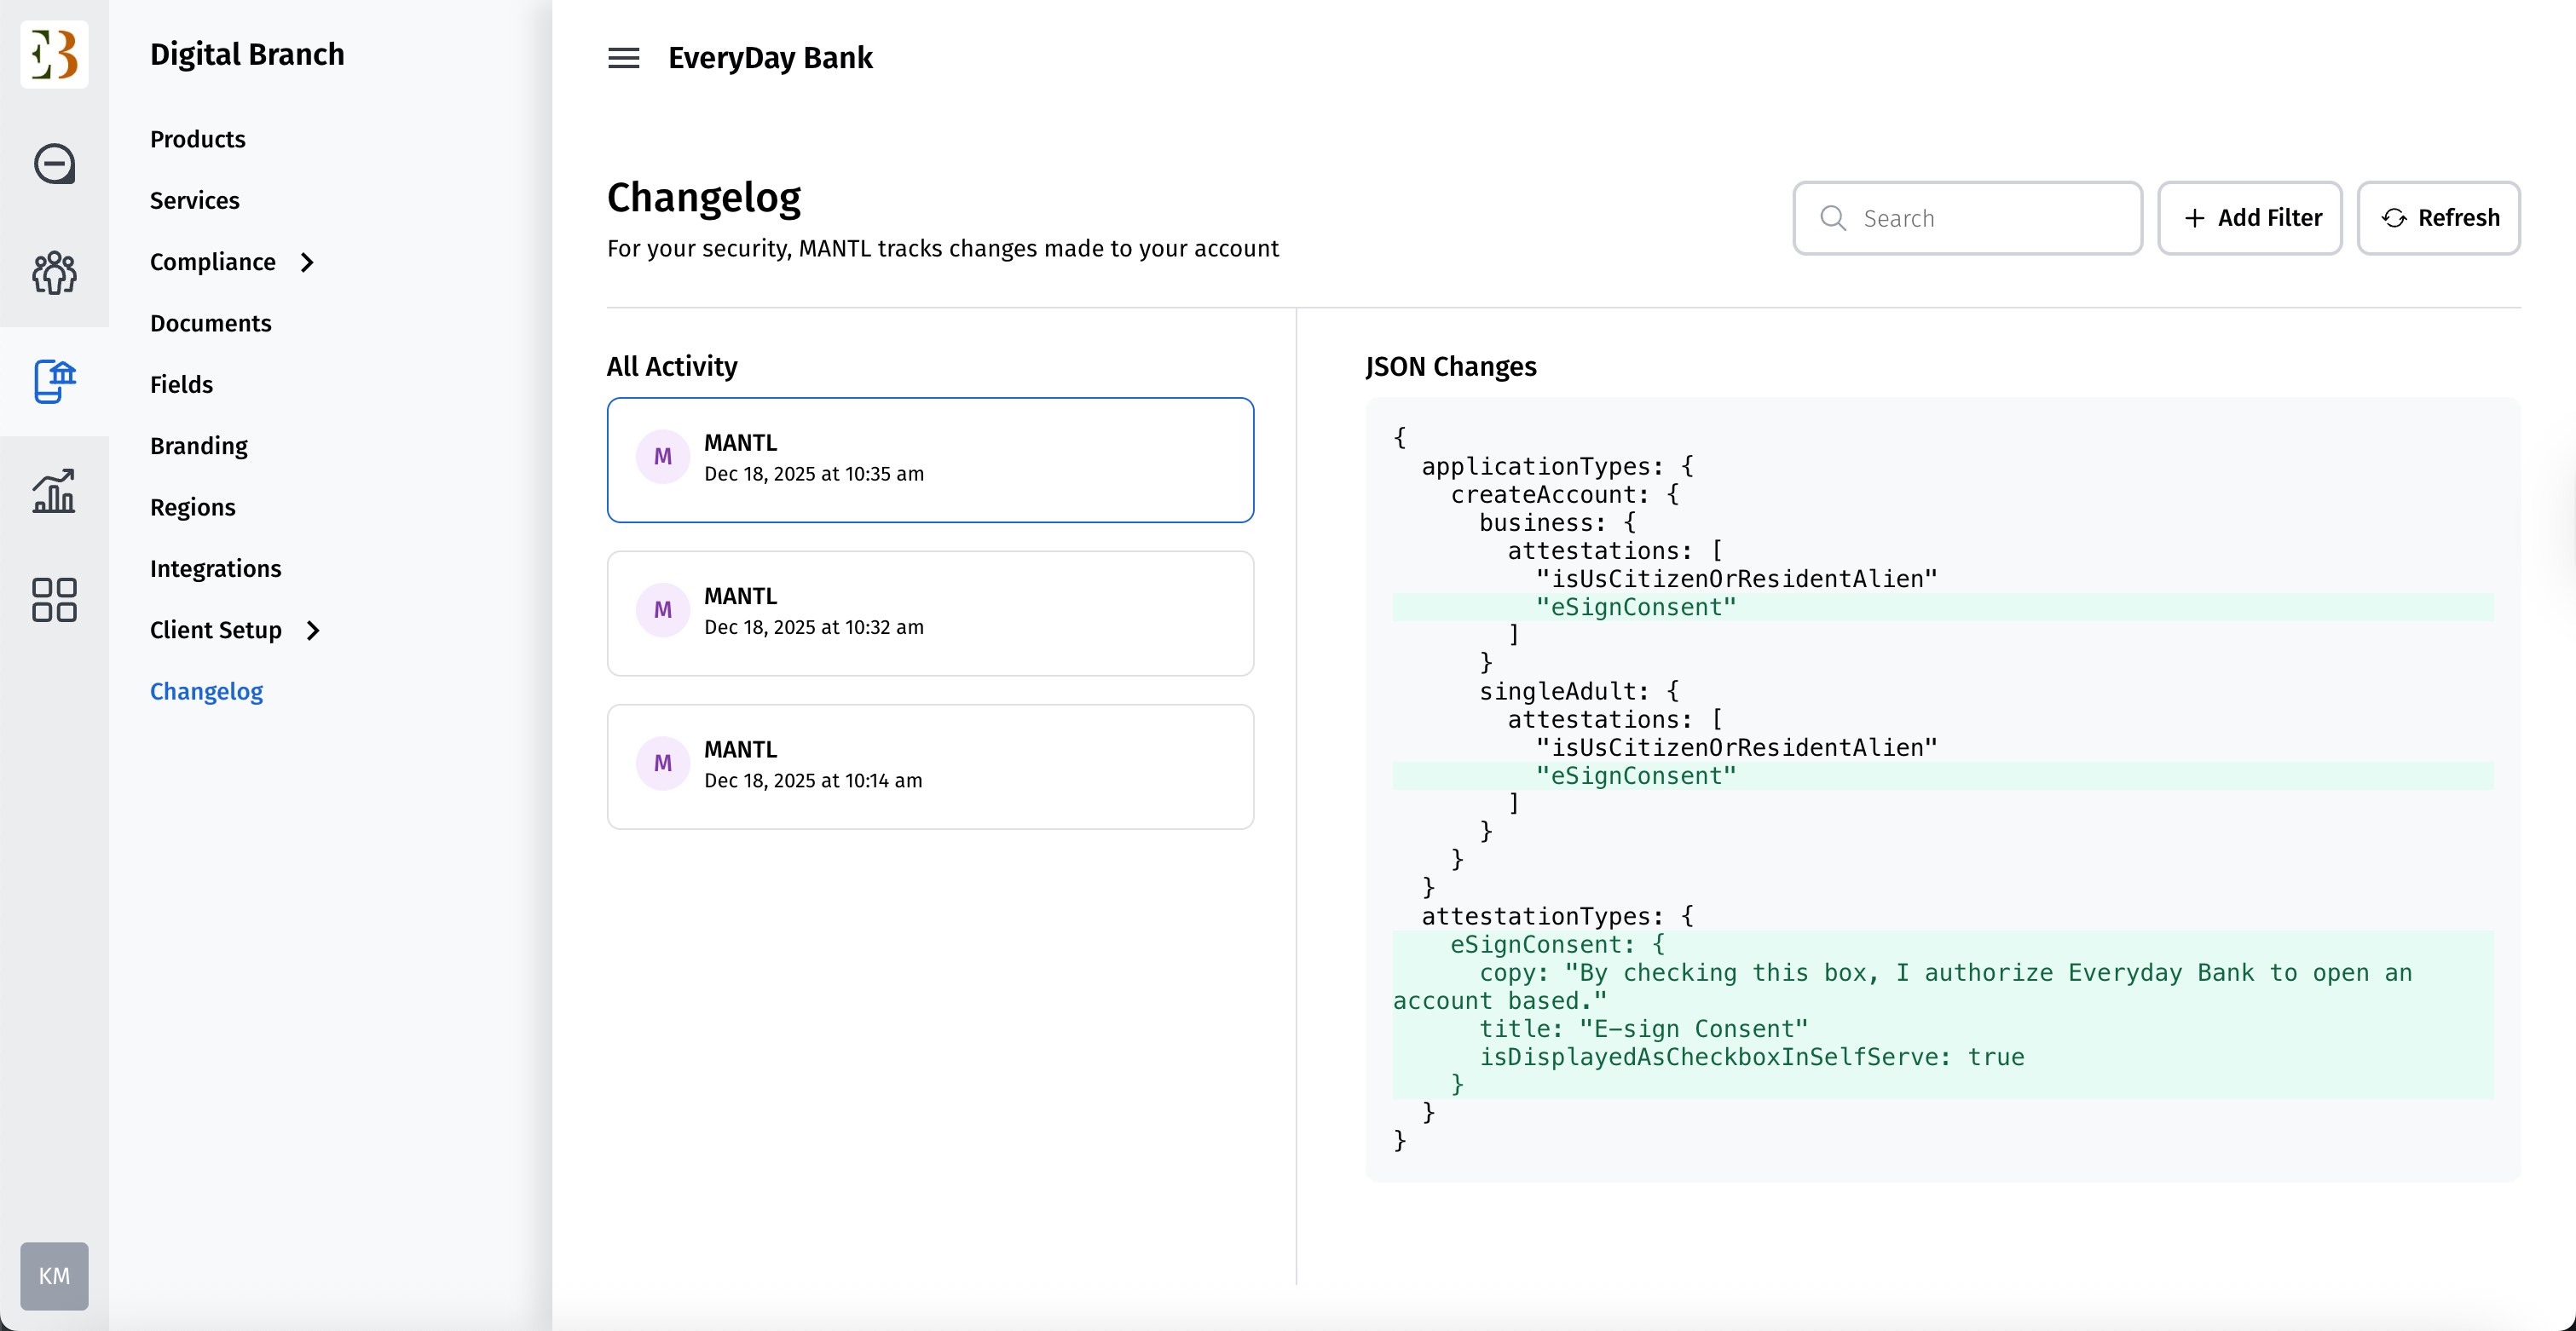Open the Branding section

click(x=198, y=446)
